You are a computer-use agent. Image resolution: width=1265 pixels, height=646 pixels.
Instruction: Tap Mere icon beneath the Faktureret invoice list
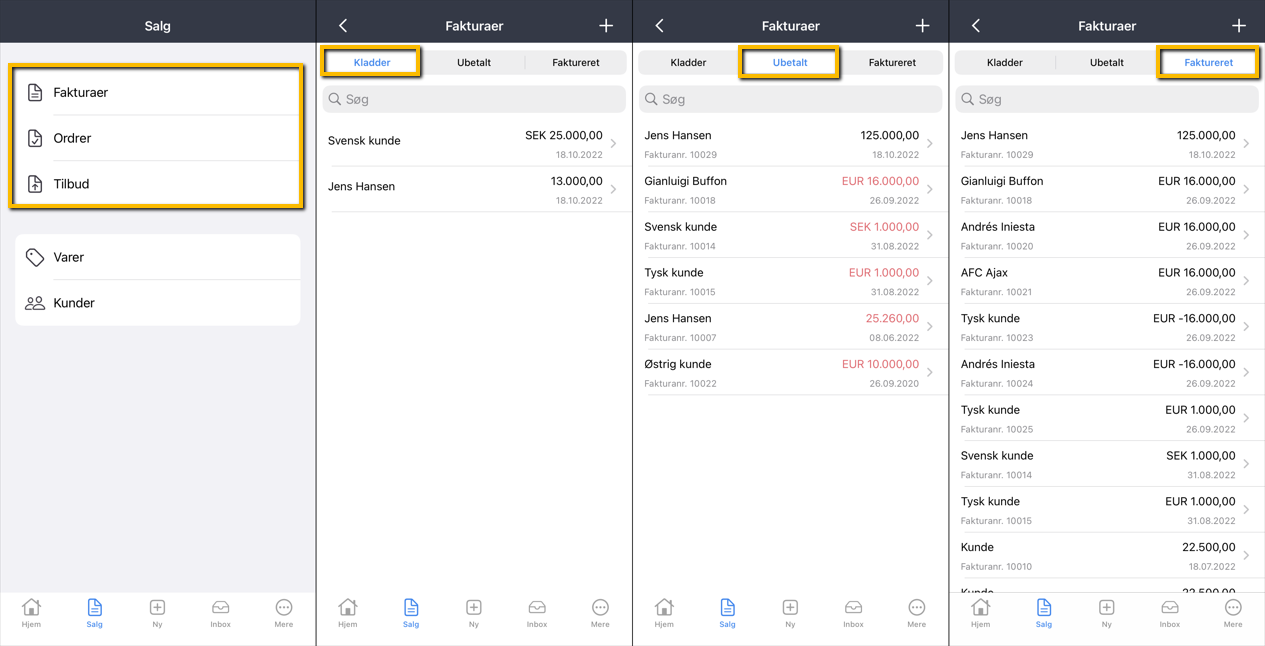1232,612
